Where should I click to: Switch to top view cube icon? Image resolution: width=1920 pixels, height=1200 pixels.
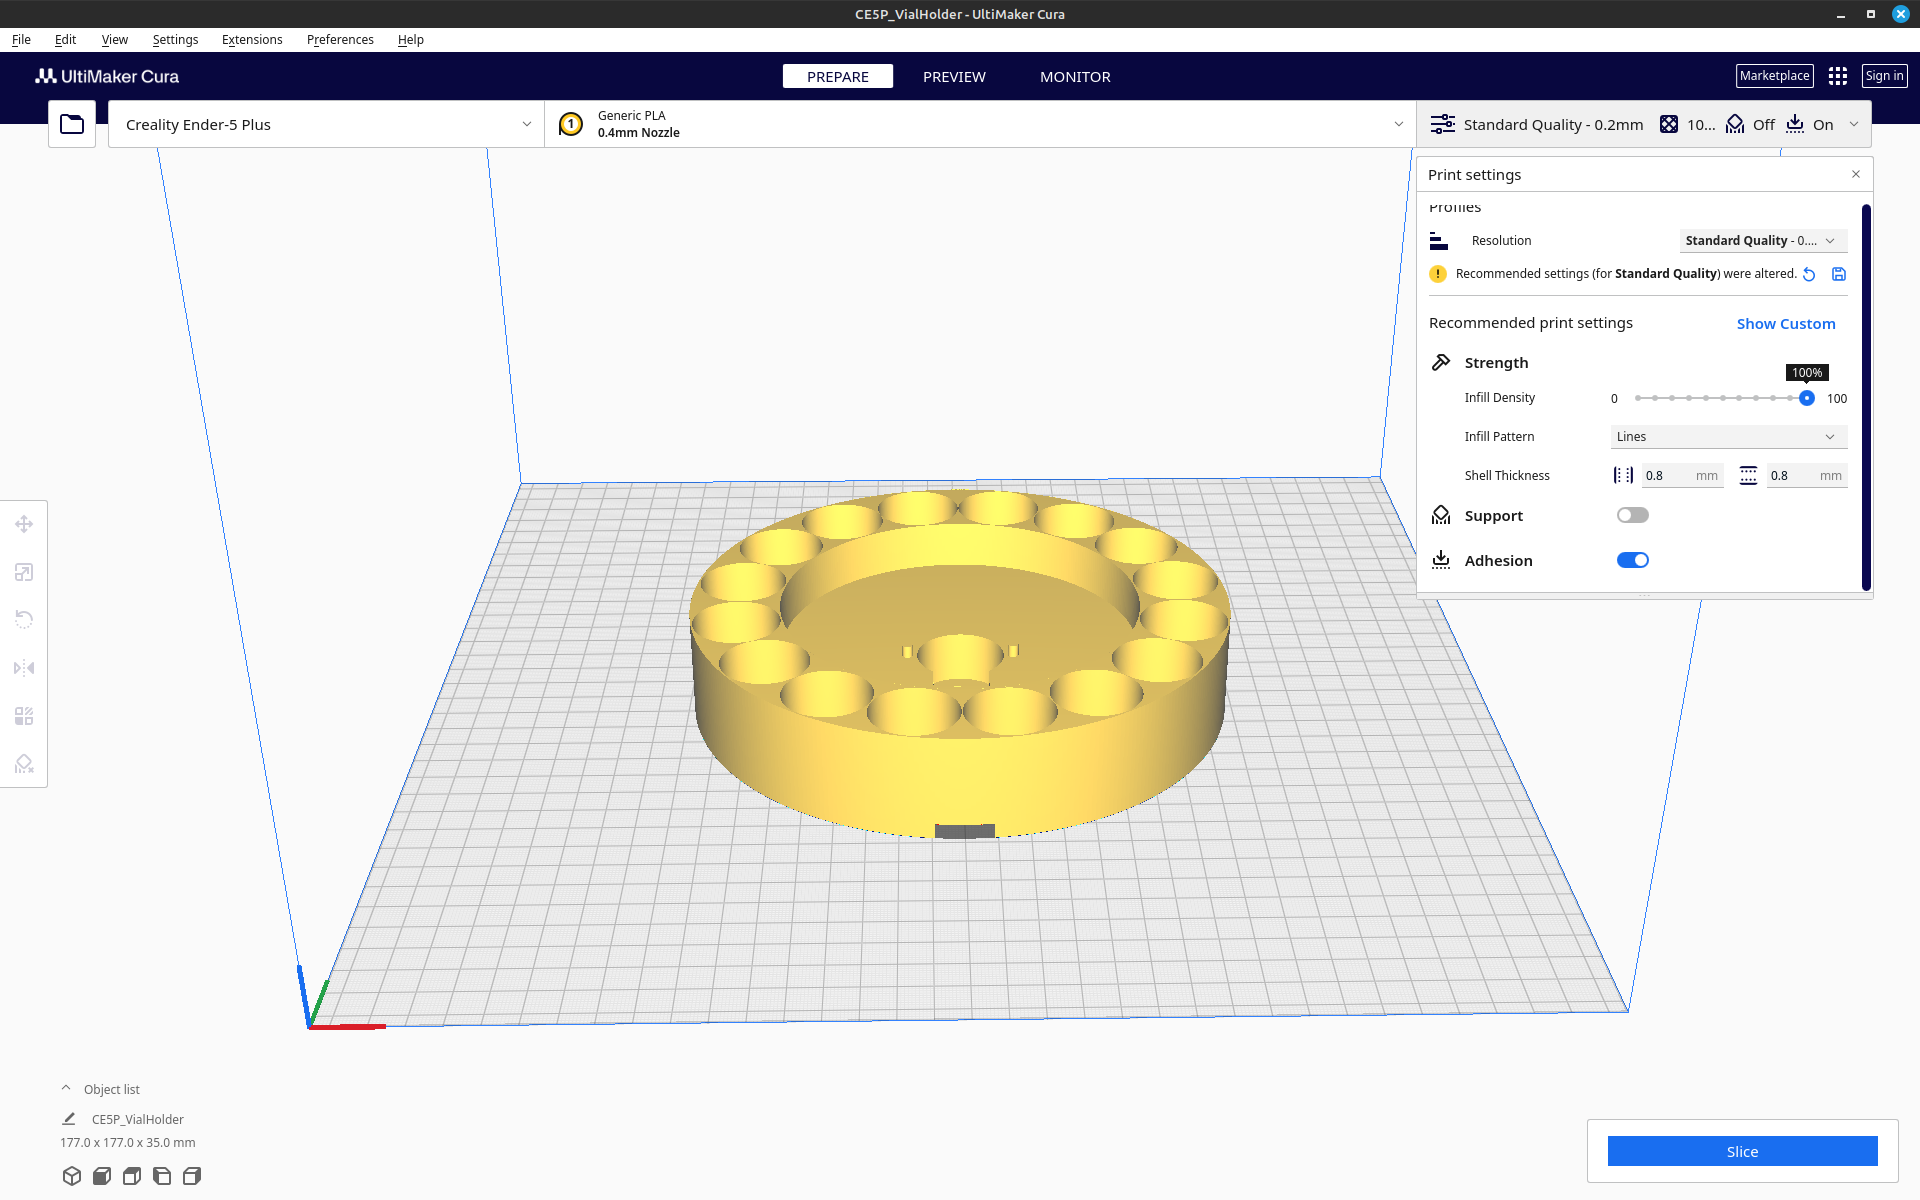[x=131, y=1176]
